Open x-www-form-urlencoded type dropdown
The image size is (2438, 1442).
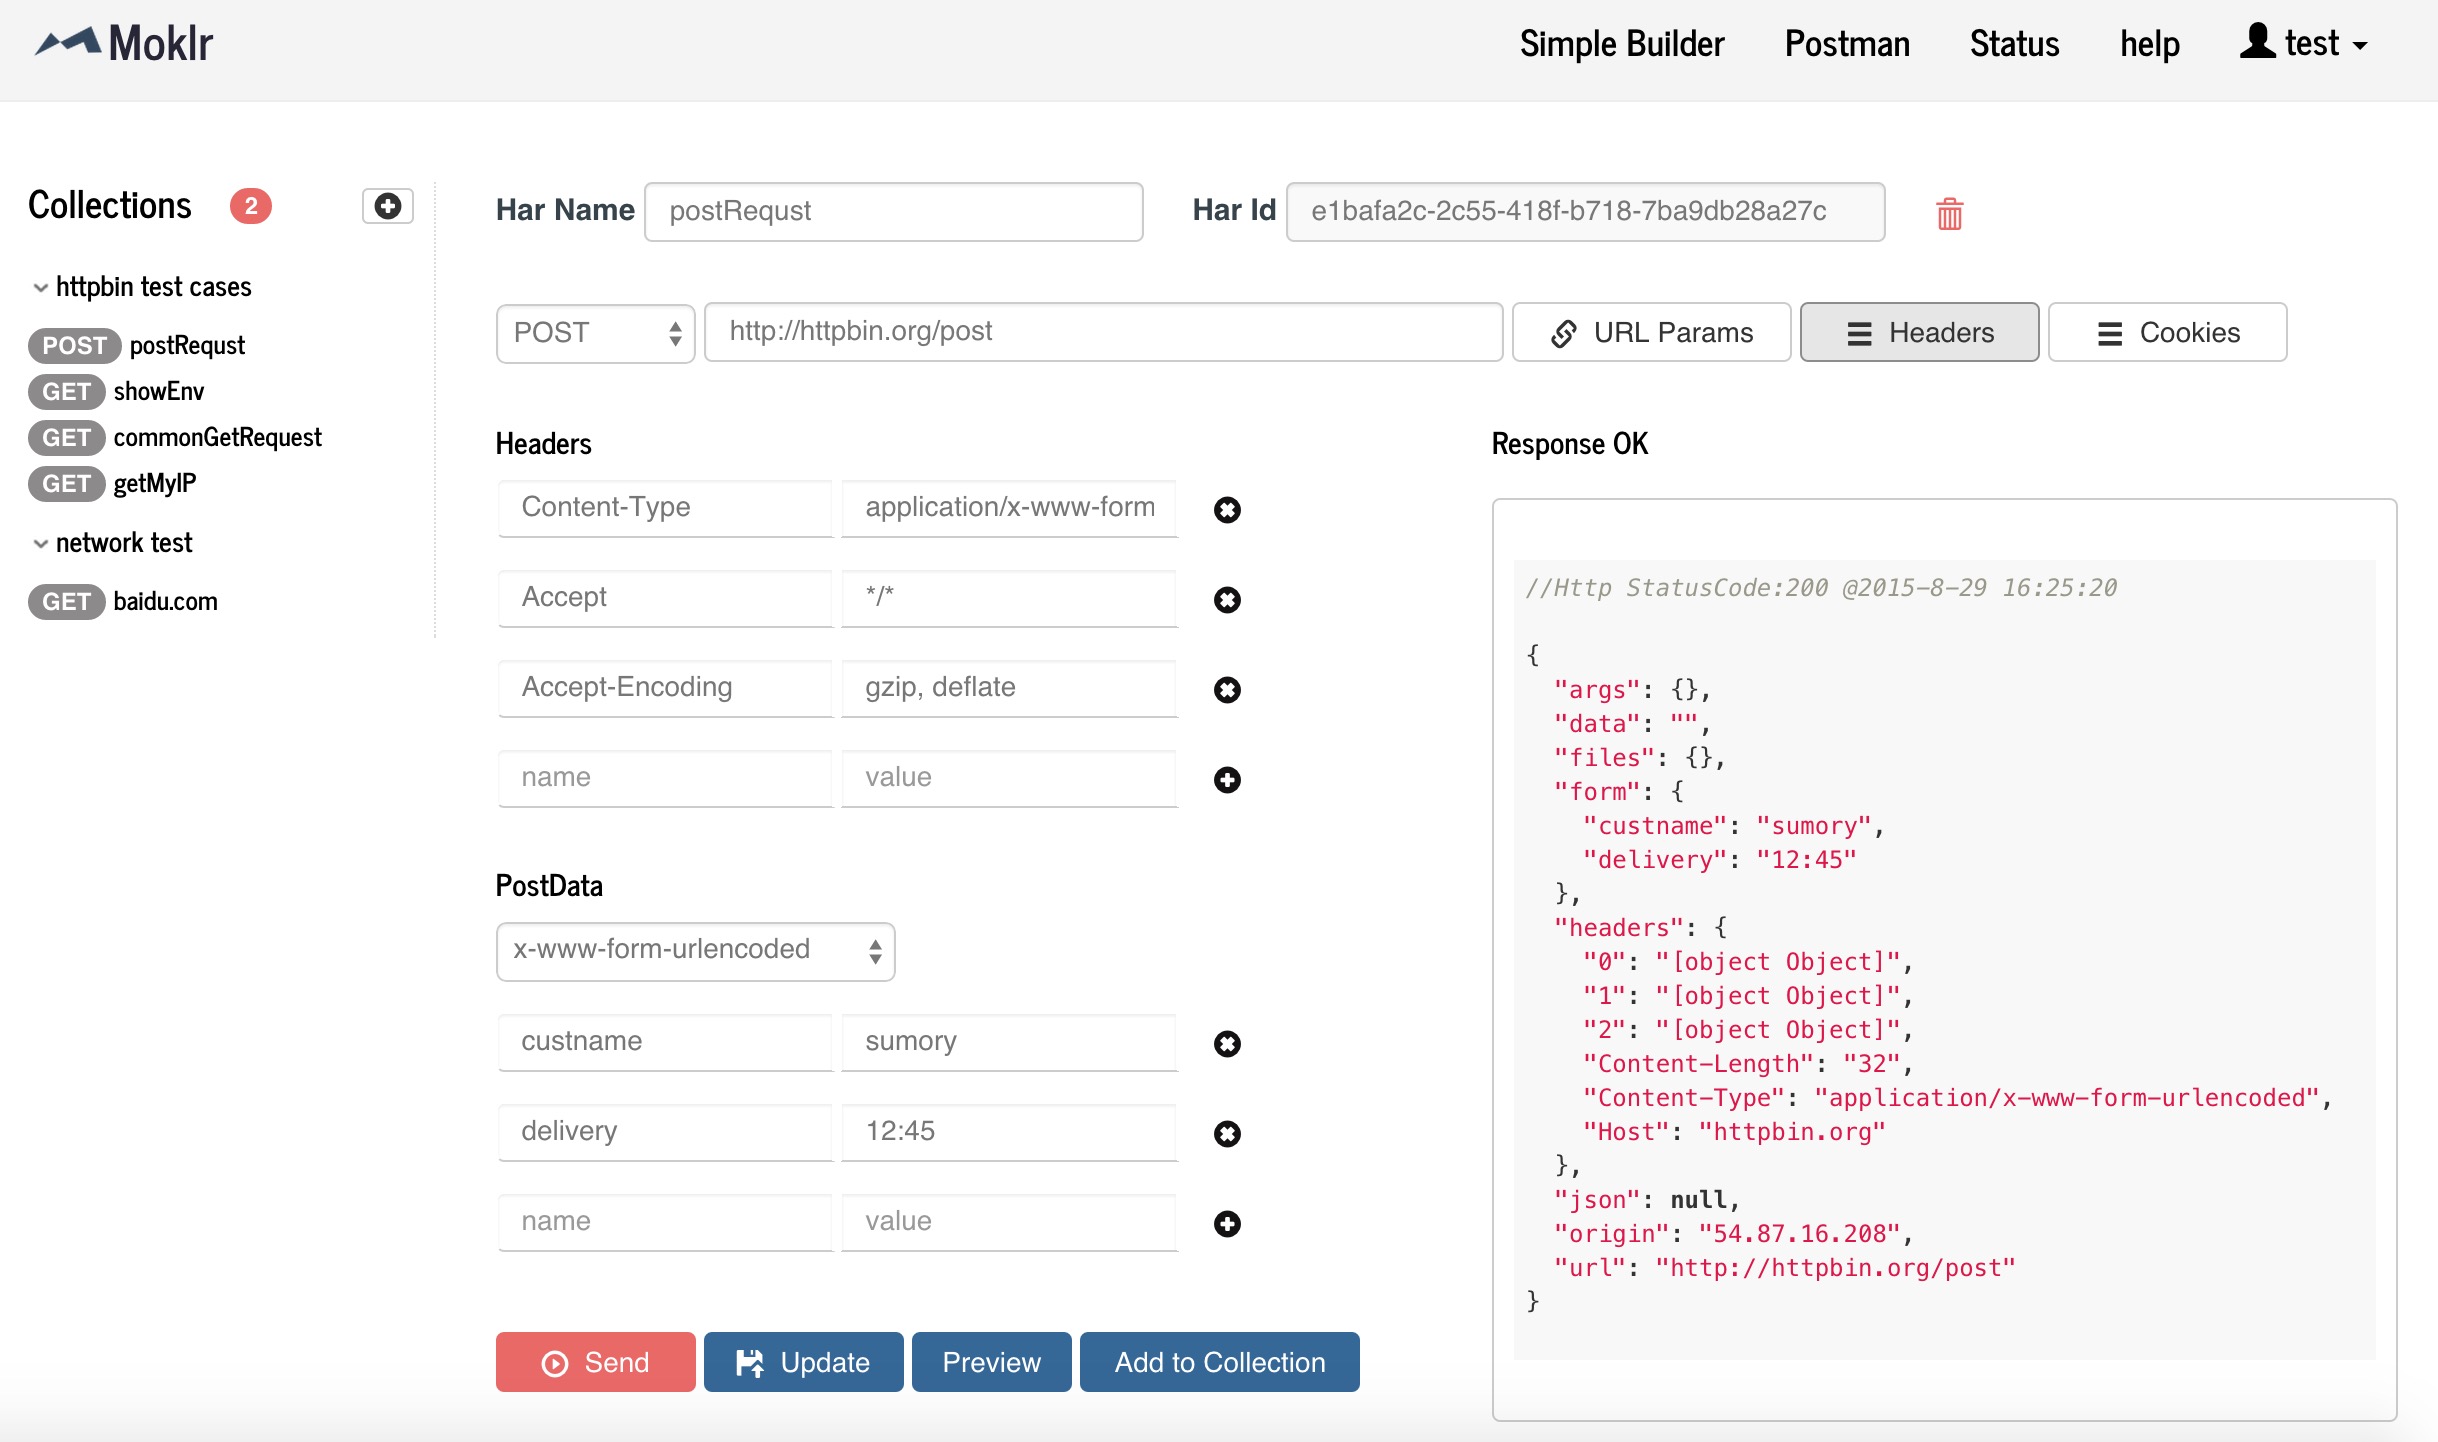695,950
